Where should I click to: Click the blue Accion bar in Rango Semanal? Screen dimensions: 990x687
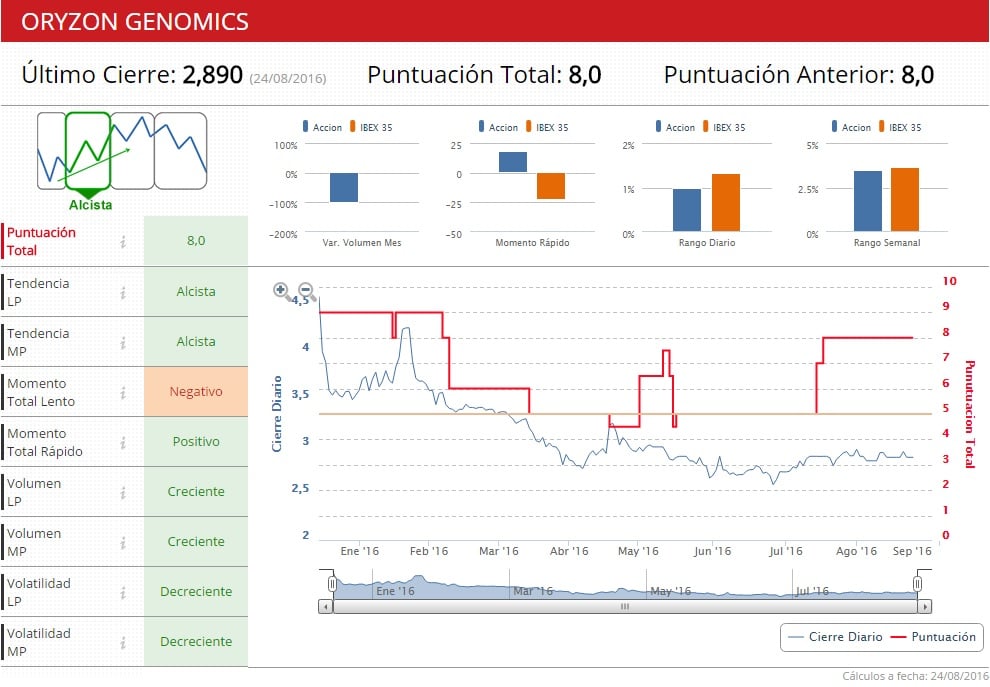[x=868, y=201]
